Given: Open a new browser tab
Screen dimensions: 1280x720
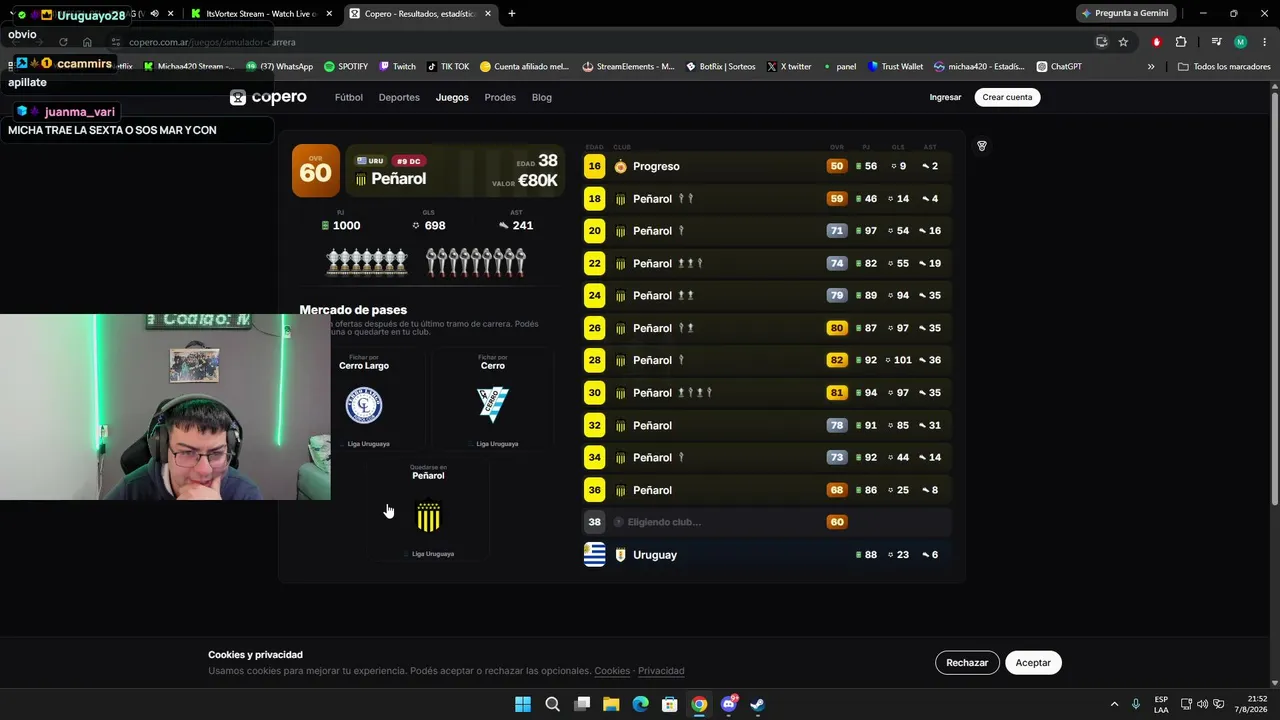Looking at the screenshot, I should pyautogui.click(x=512, y=14).
